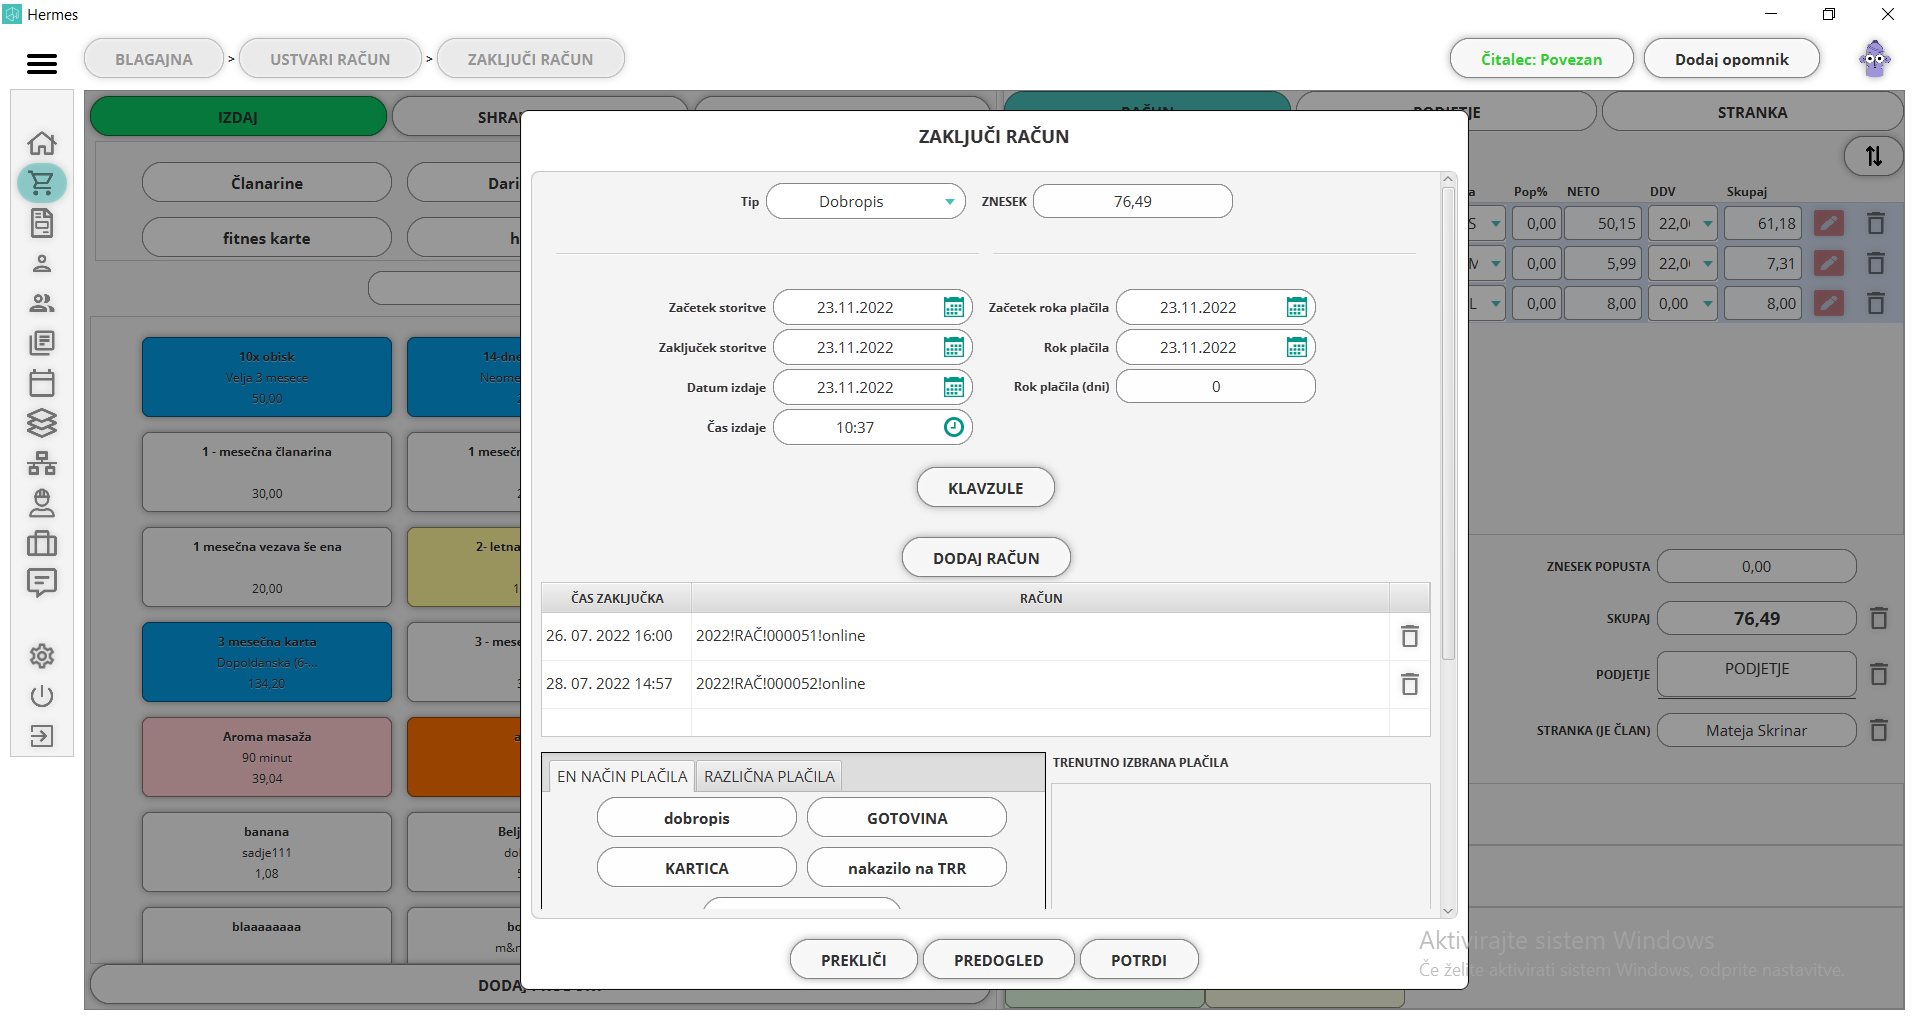1917x1026 pixels.
Task: Open the group of people sidebar icon
Action: tap(42, 303)
